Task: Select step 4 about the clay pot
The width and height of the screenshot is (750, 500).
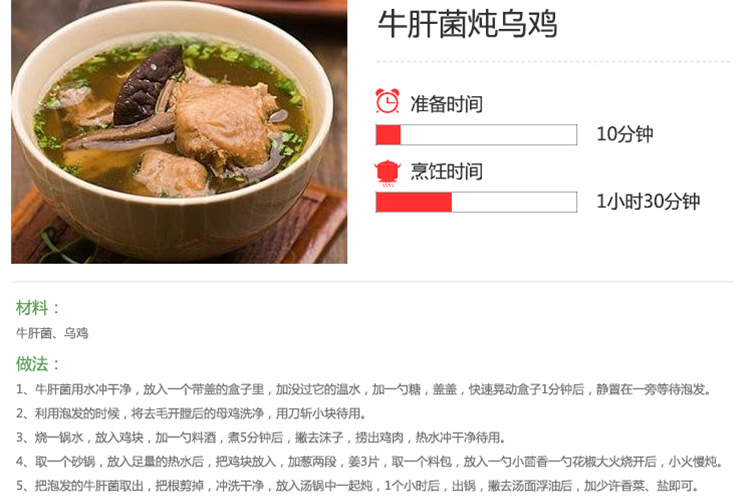Action: click(x=369, y=462)
